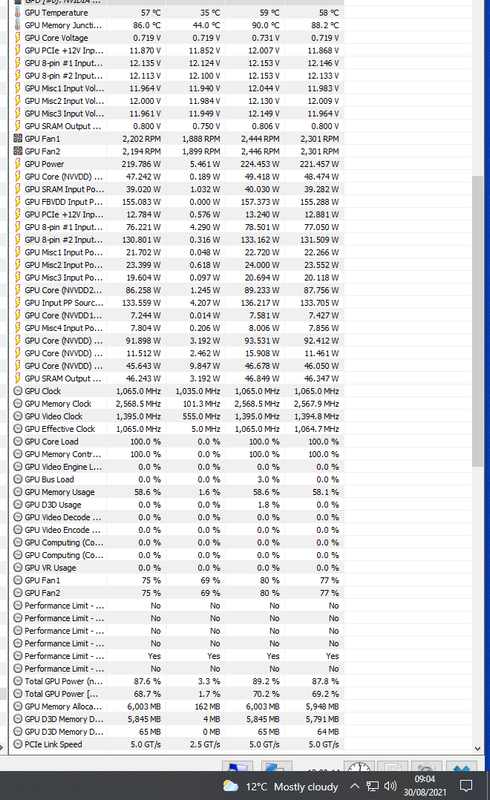
Task: Select the GPU Memory Controller Load row label
Action: coord(63,454)
